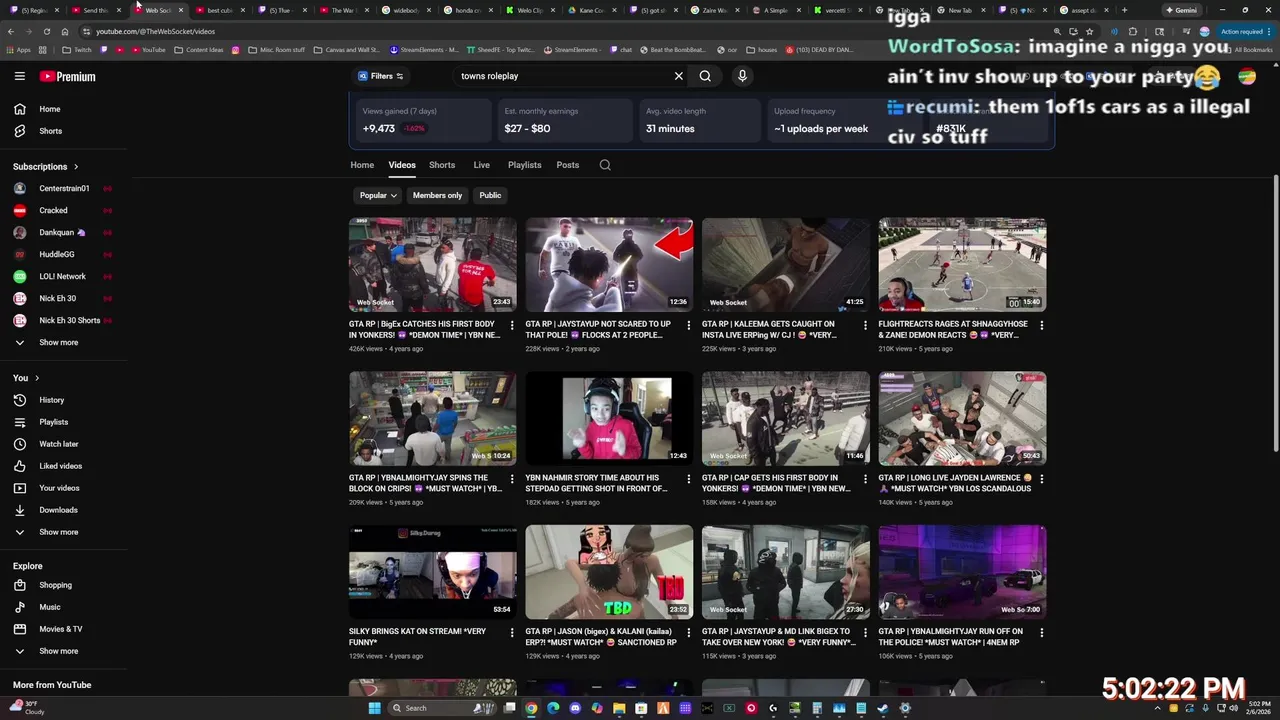Switch to the channel Home tab
The width and height of the screenshot is (1280, 720).
(362, 165)
